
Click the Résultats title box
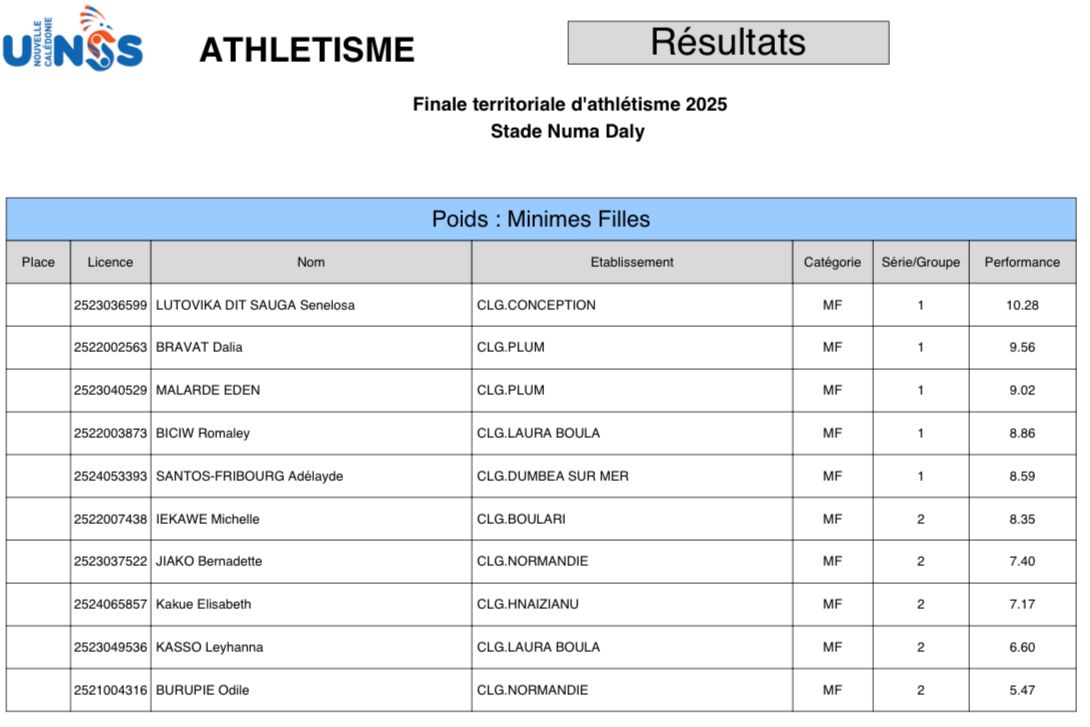[728, 43]
